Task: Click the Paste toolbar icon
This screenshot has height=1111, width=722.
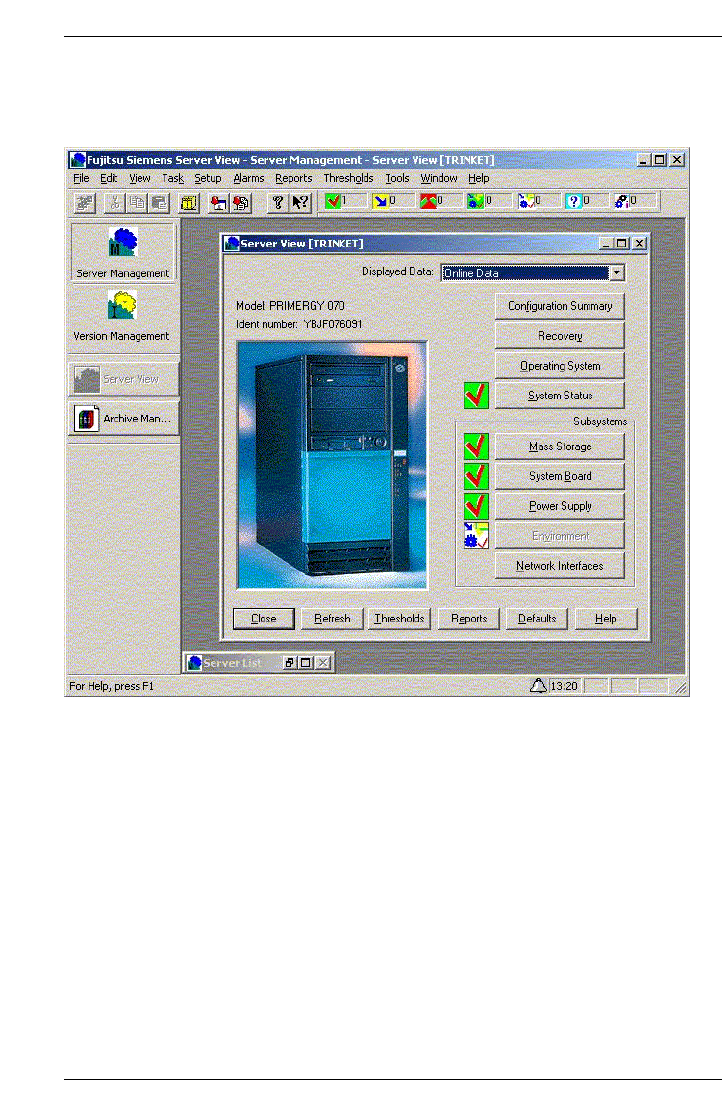Action: click(x=159, y=203)
